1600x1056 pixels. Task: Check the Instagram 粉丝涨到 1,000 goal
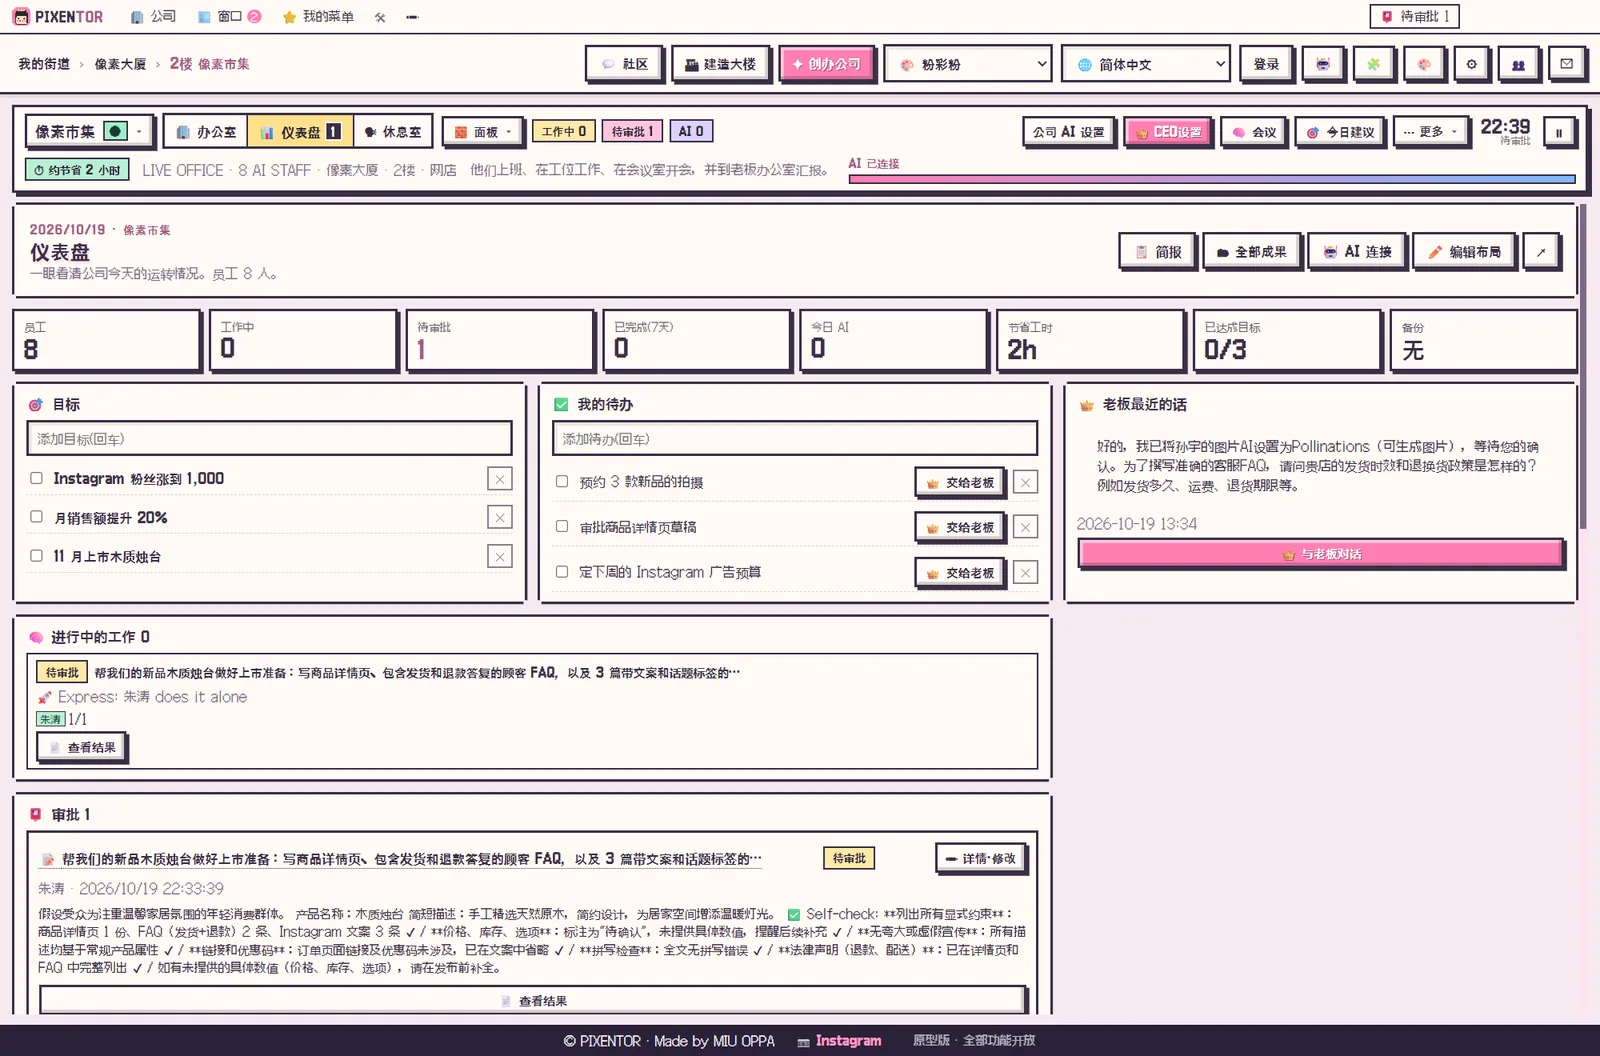click(36, 478)
